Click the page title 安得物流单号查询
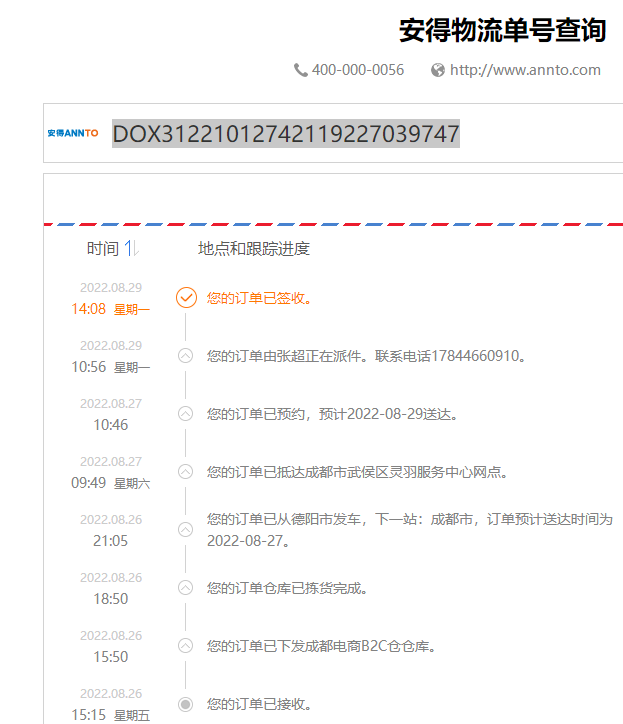This screenshot has height=724, width=623. click(x=502, y=30)
